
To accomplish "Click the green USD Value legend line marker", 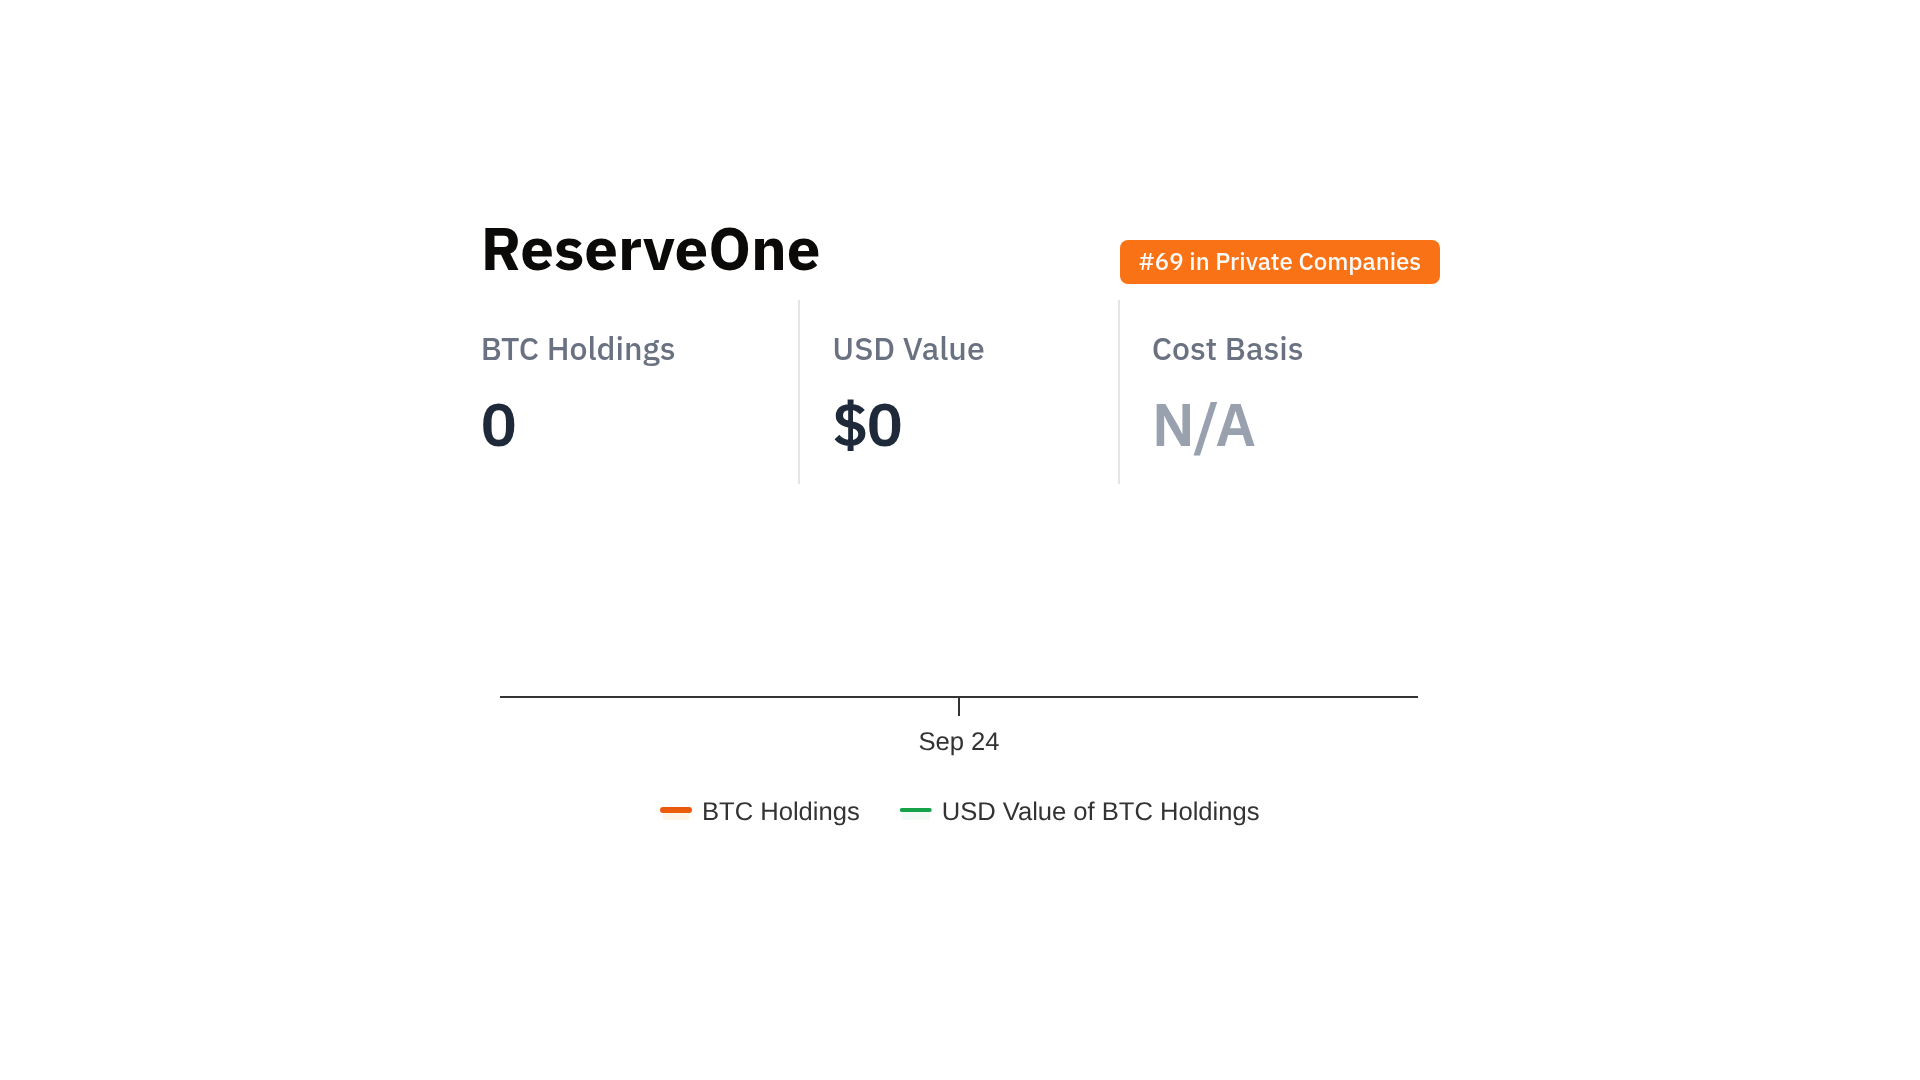I will [x=915, y=810].
